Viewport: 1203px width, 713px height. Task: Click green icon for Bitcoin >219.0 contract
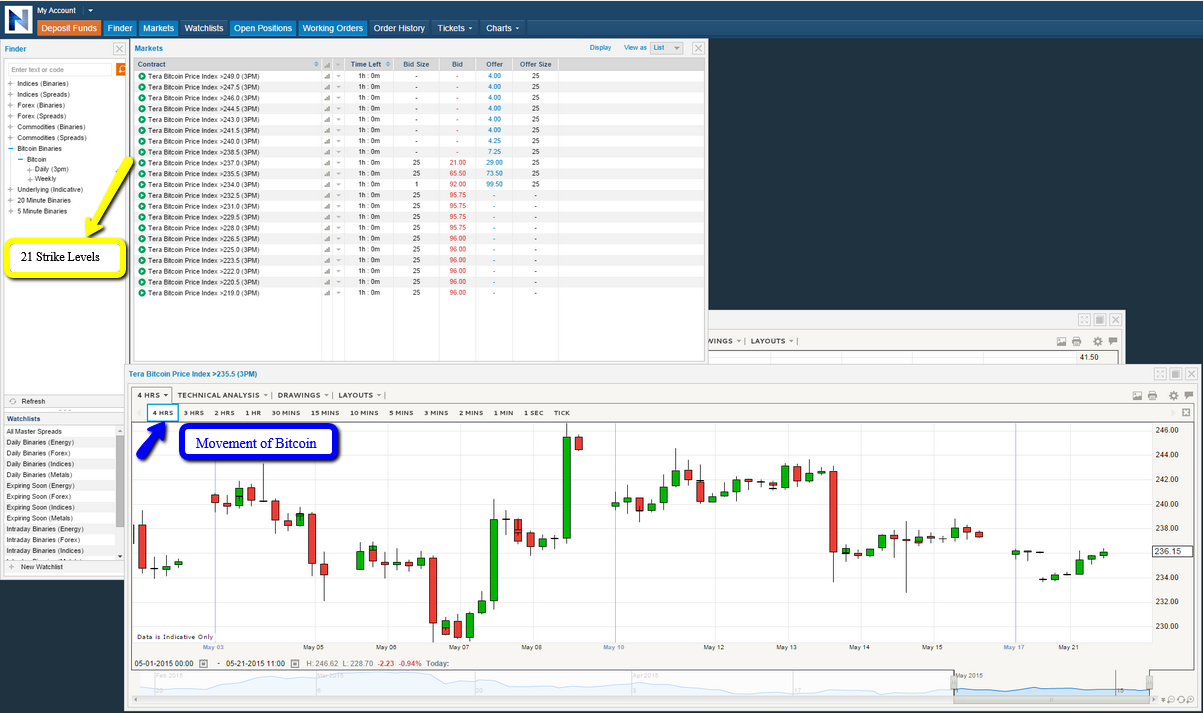(x=142, y=293)
